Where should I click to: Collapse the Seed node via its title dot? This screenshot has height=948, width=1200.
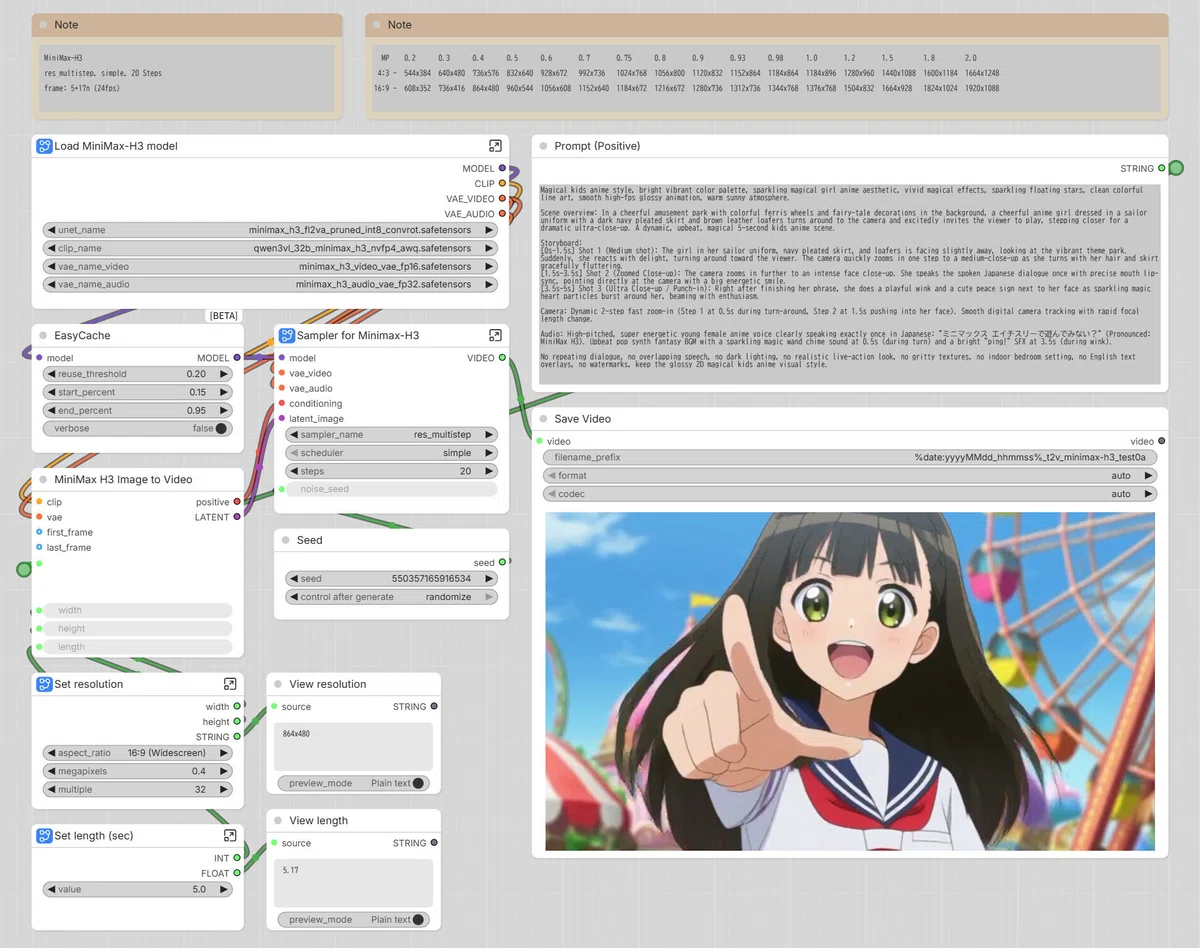(287, 540)
